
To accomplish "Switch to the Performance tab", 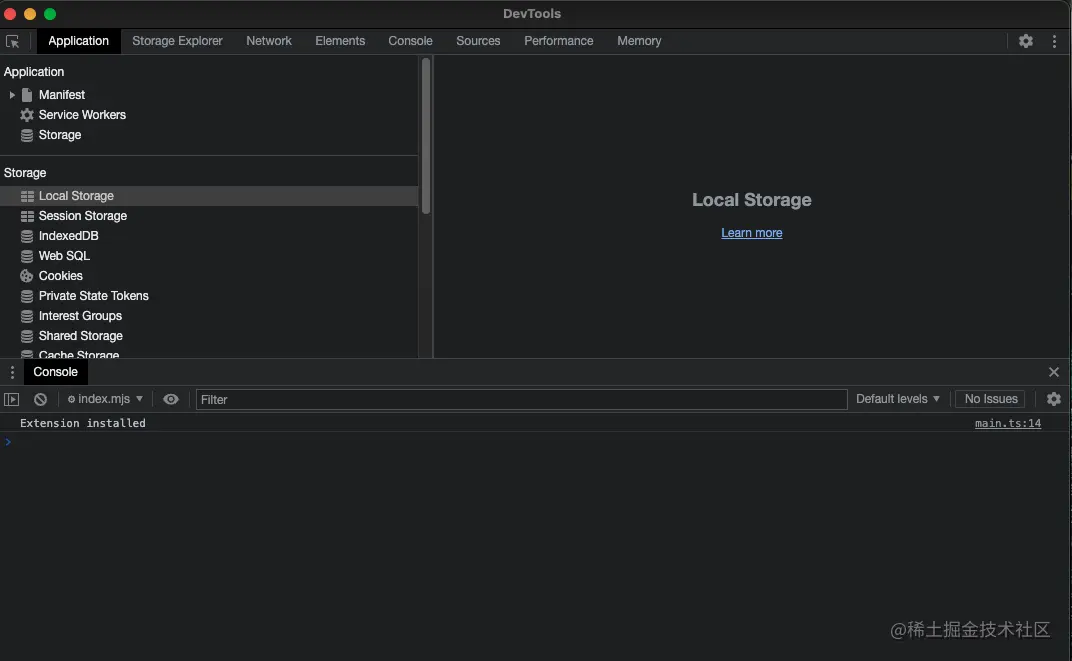I will pyautogui.click(x=559, y=41).
